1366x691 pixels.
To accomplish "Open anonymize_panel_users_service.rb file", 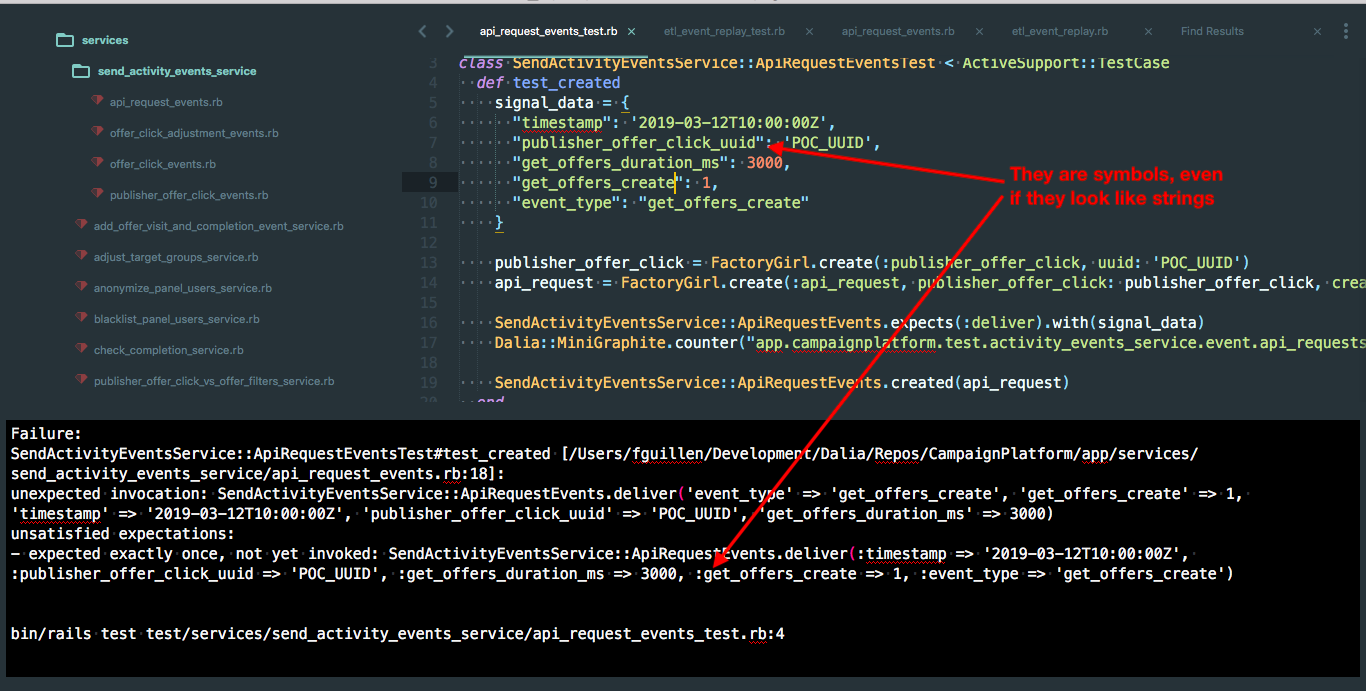I will 183,288.
